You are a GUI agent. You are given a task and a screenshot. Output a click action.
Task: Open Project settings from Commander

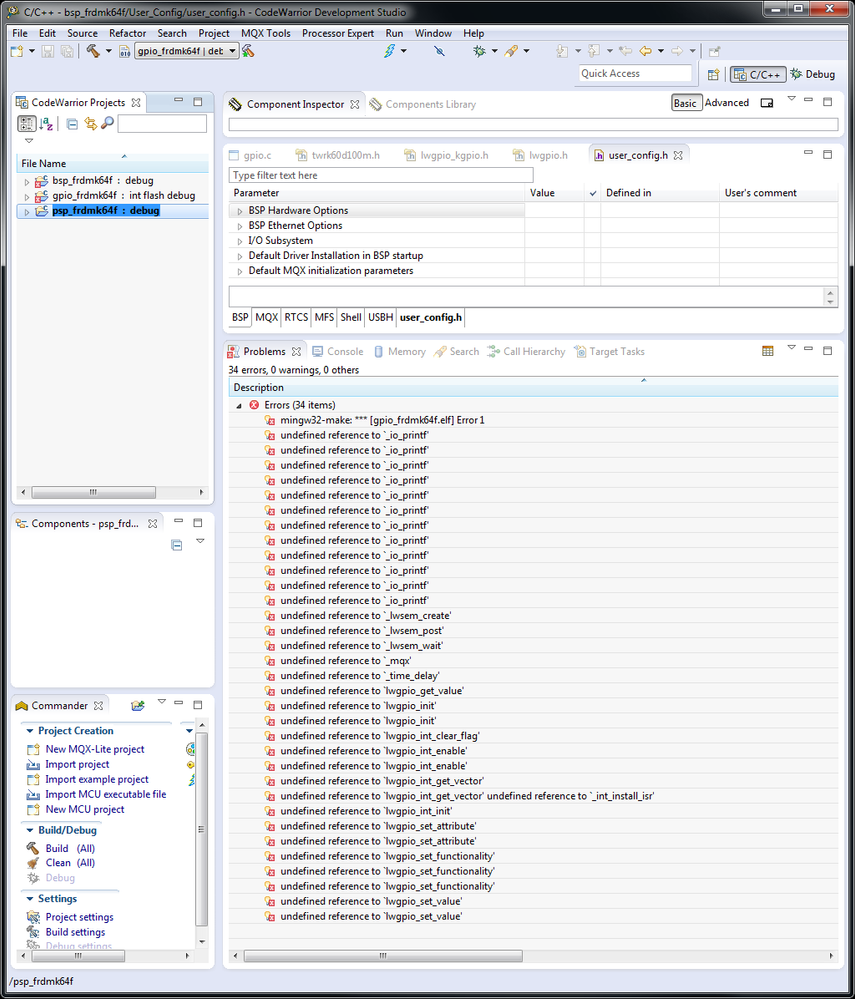(x=80, y=917)
